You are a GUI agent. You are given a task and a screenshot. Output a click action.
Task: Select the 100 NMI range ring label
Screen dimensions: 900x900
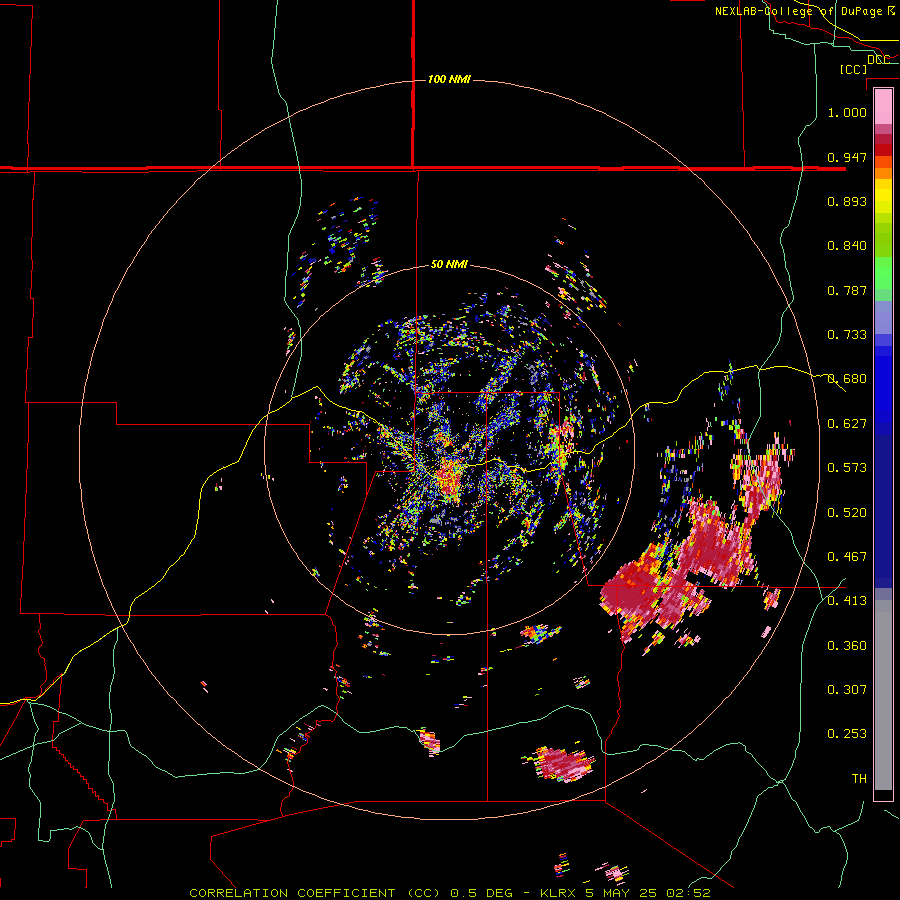[x=449, y=79]
